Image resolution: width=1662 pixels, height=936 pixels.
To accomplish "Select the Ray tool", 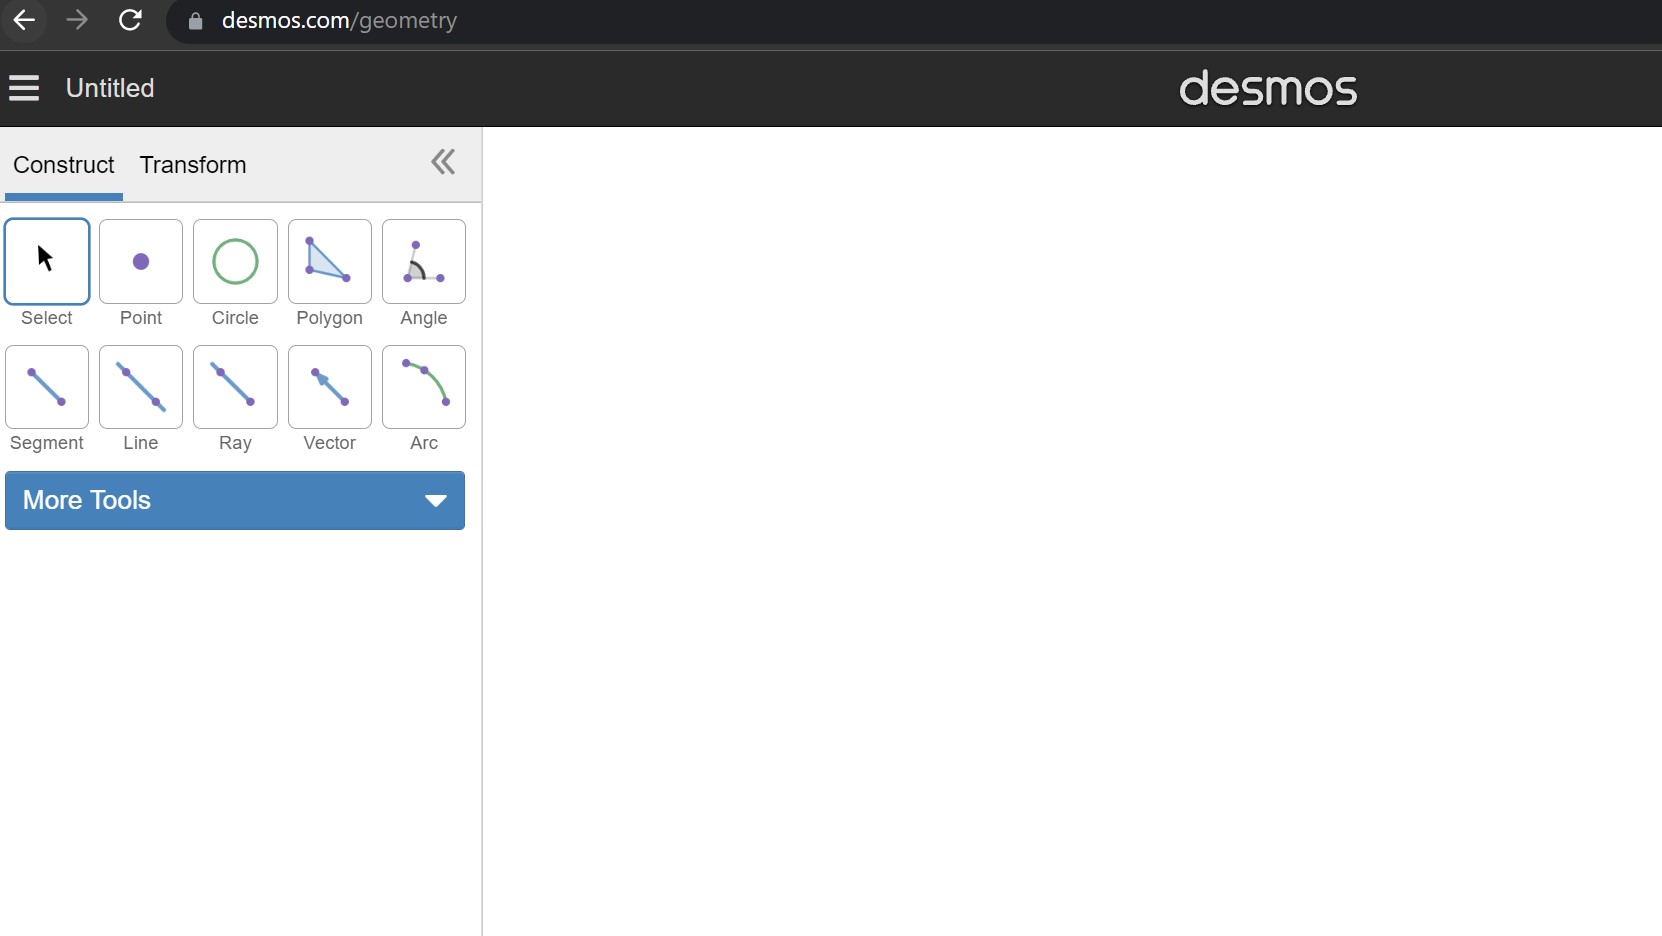I will pos(235,387).
